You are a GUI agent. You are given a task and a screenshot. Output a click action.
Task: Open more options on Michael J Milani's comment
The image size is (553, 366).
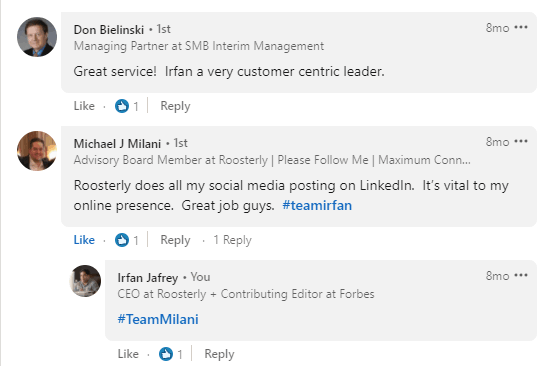coord(521,141)
